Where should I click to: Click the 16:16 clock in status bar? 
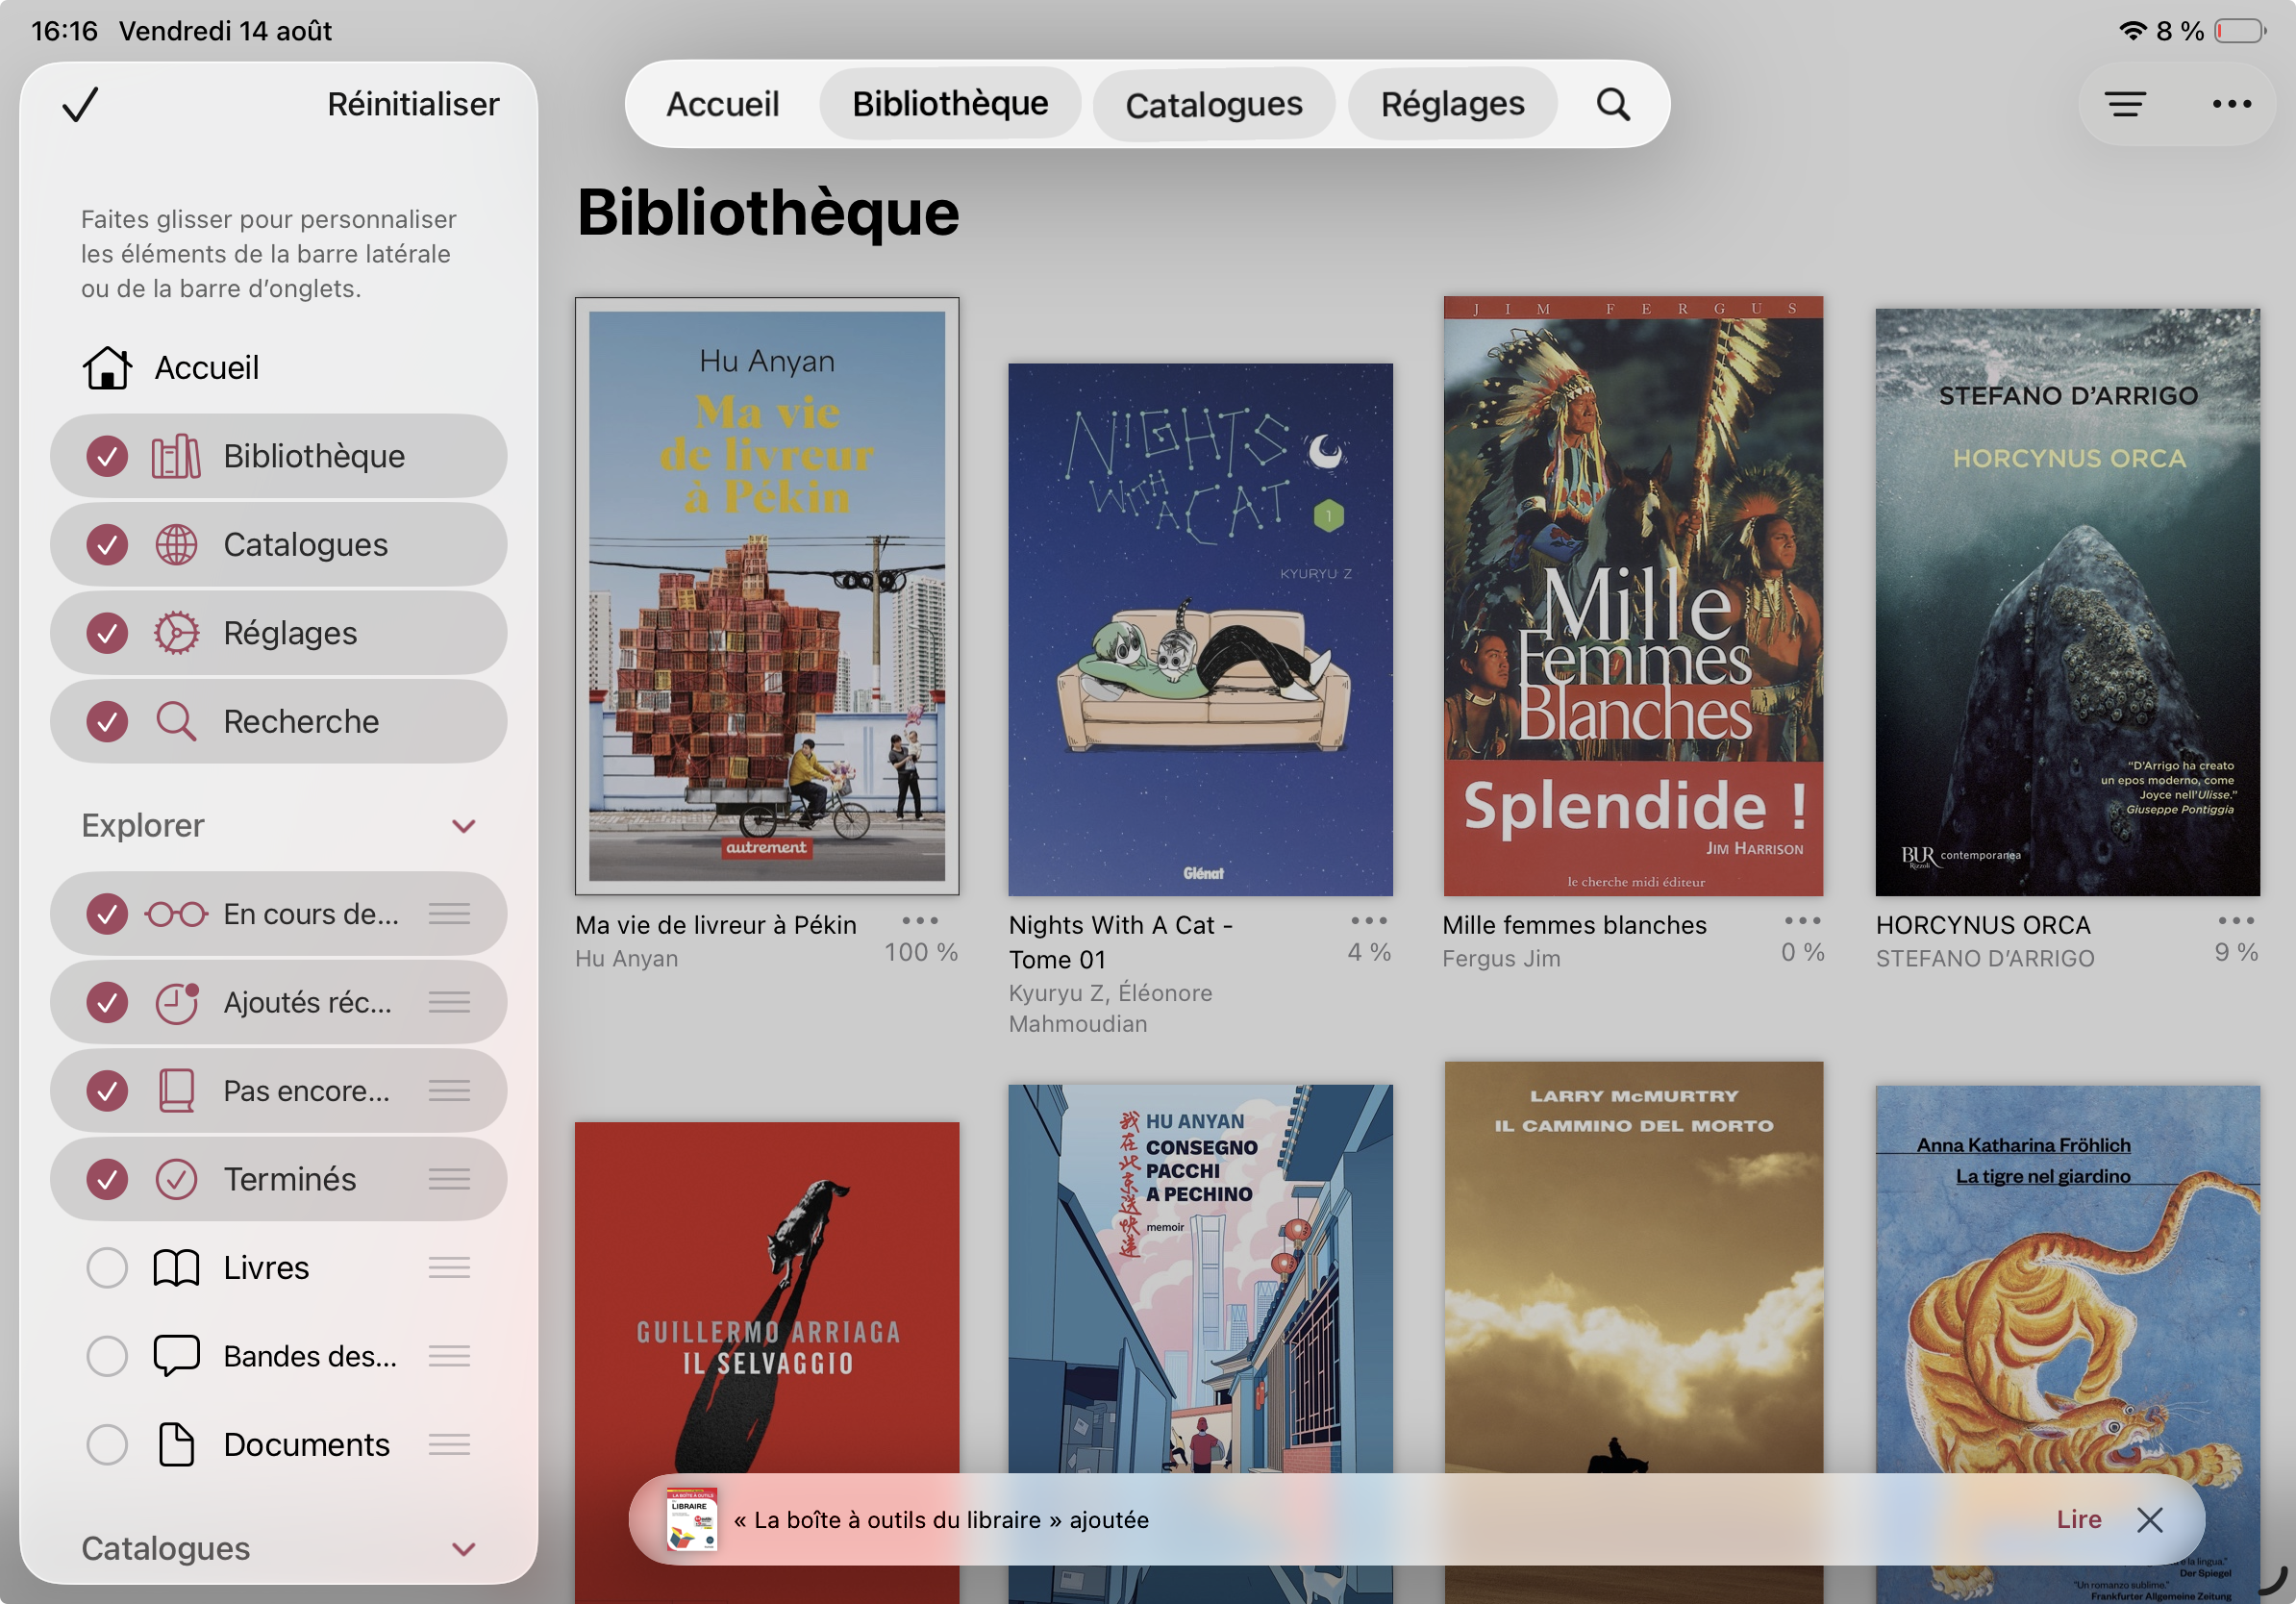click(64, 31)
